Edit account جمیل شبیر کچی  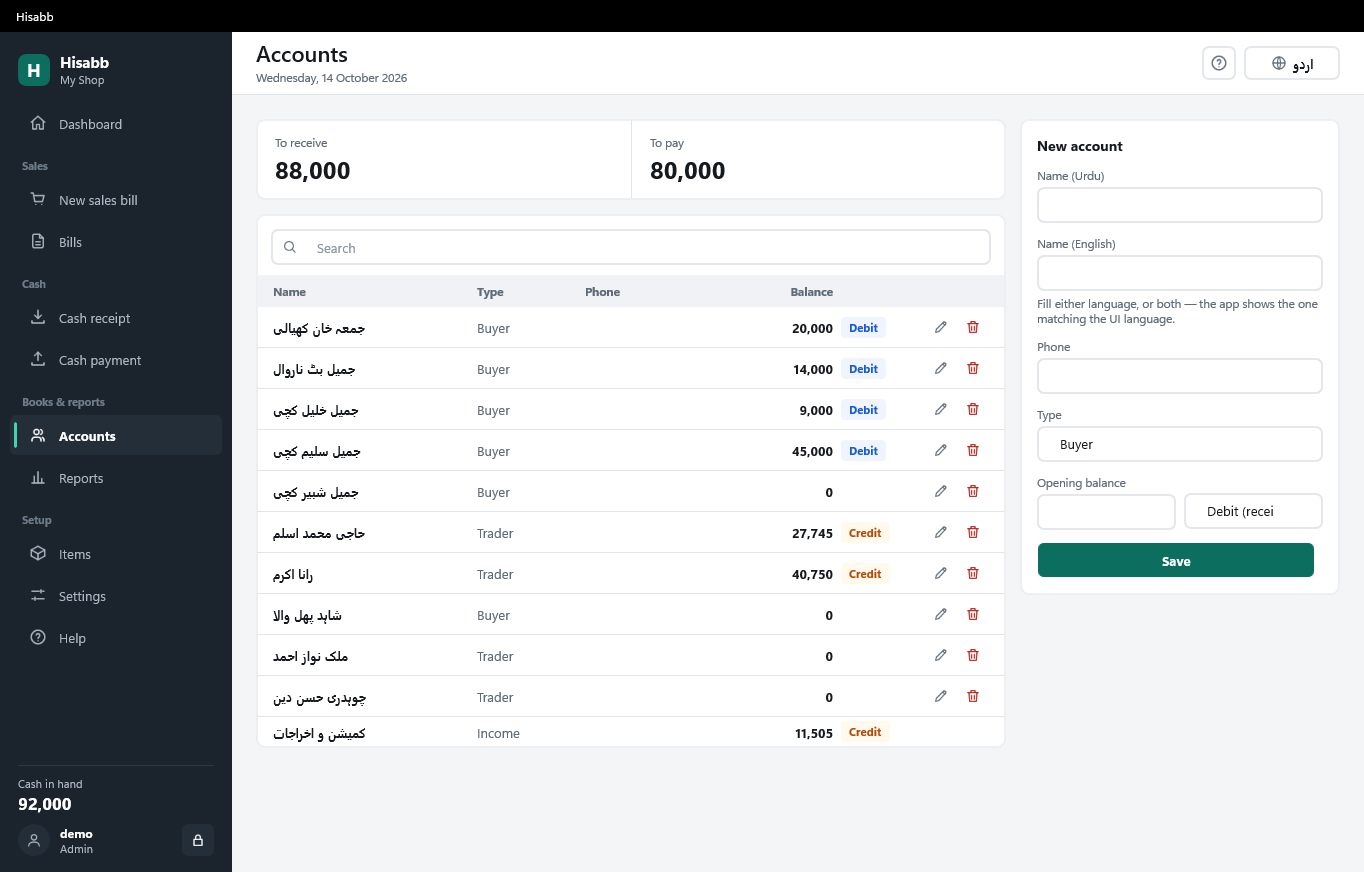[941, 491]
